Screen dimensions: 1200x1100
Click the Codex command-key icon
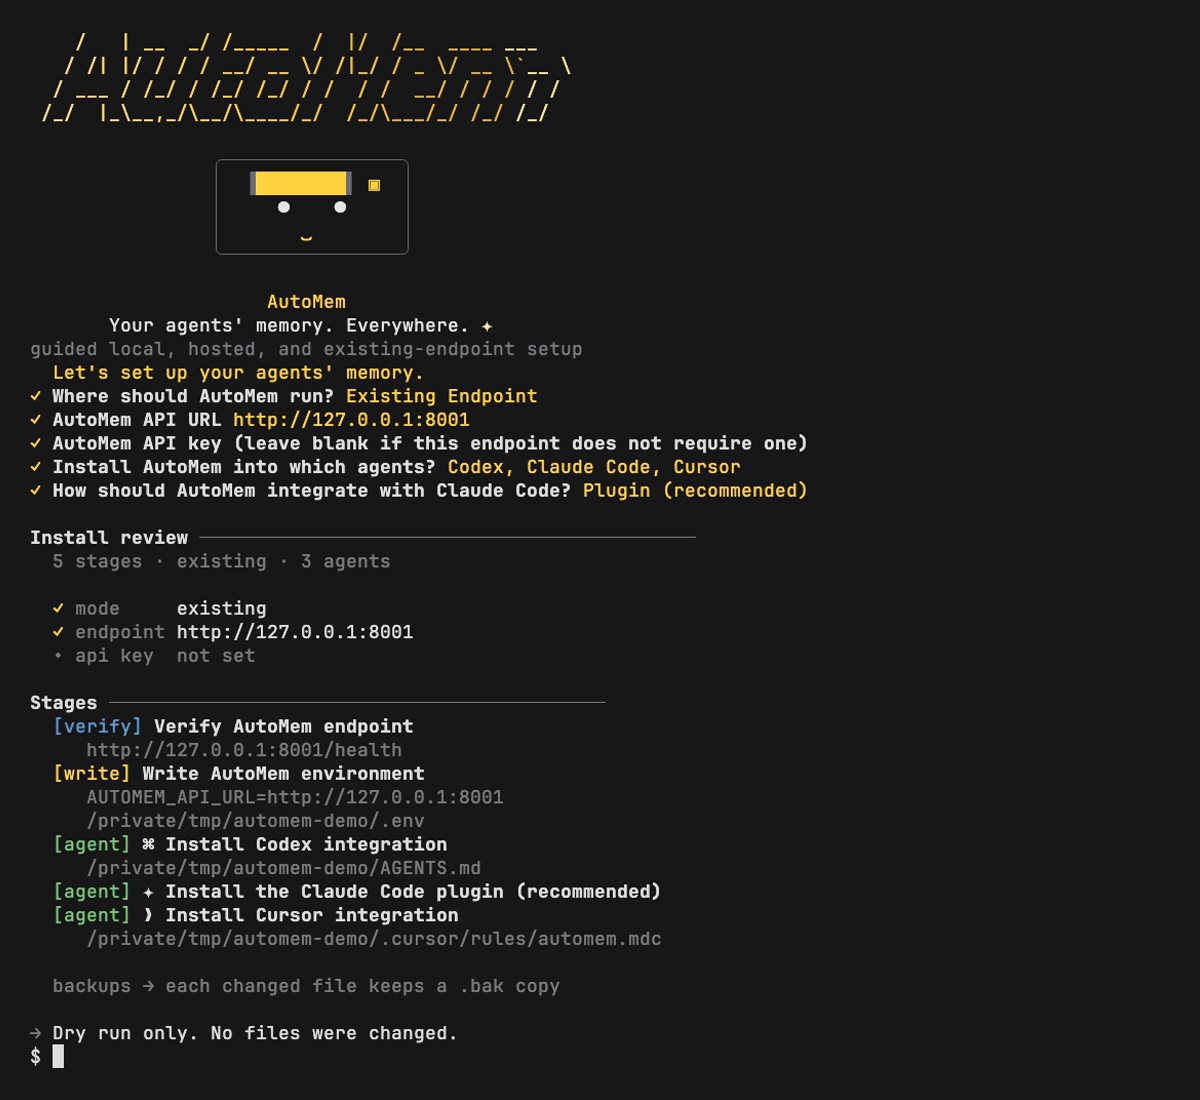tap(148, 845)
